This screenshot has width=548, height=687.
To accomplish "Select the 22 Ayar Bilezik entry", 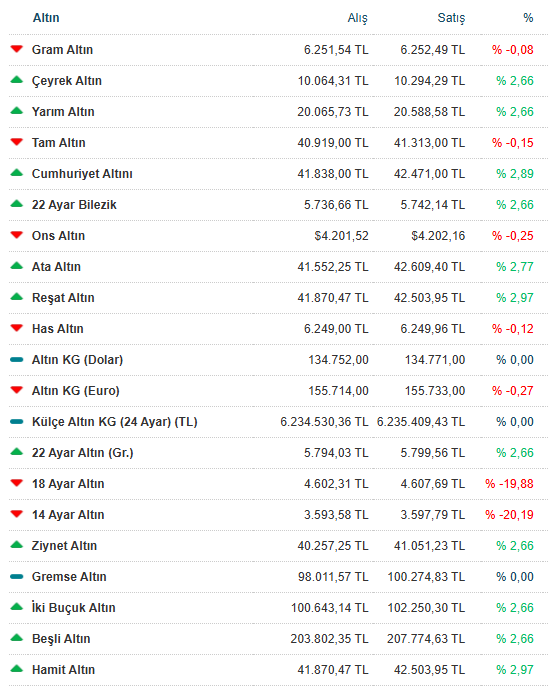I will tap(74, 205).
